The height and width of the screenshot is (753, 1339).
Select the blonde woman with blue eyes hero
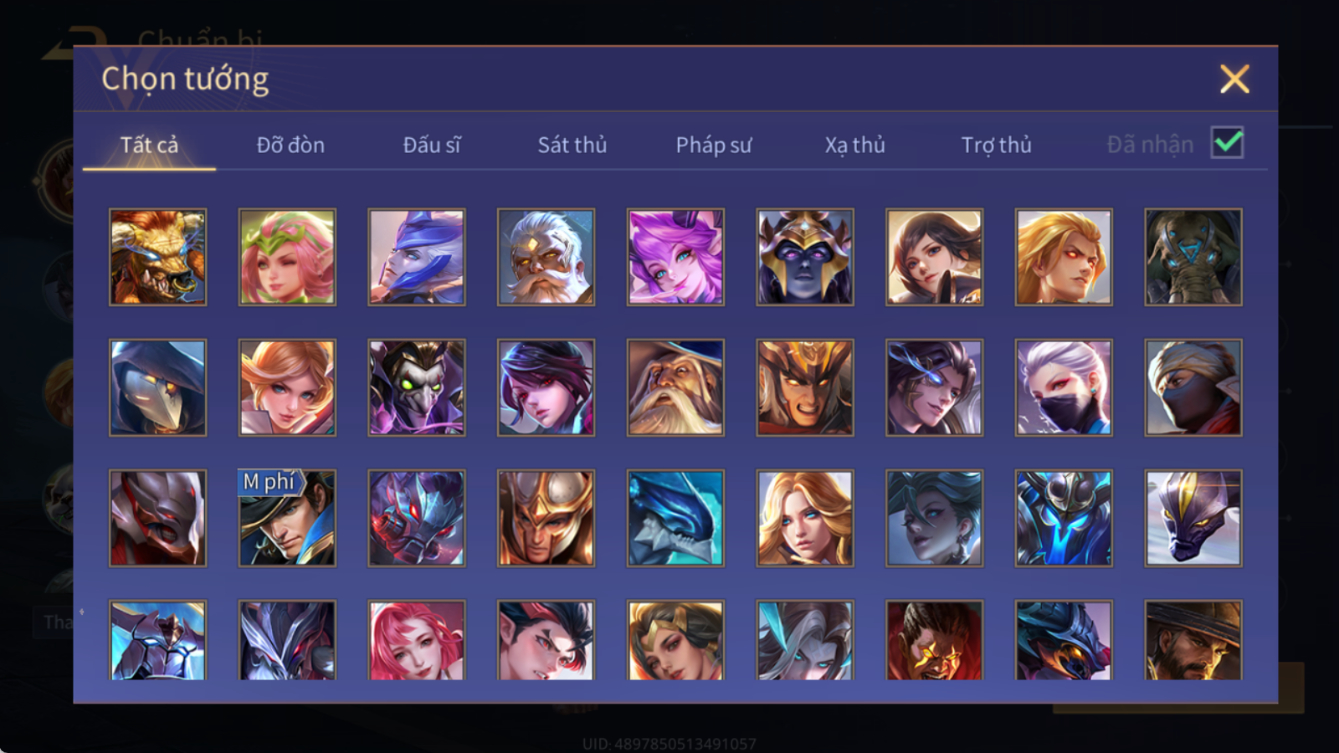pos(805,518)
